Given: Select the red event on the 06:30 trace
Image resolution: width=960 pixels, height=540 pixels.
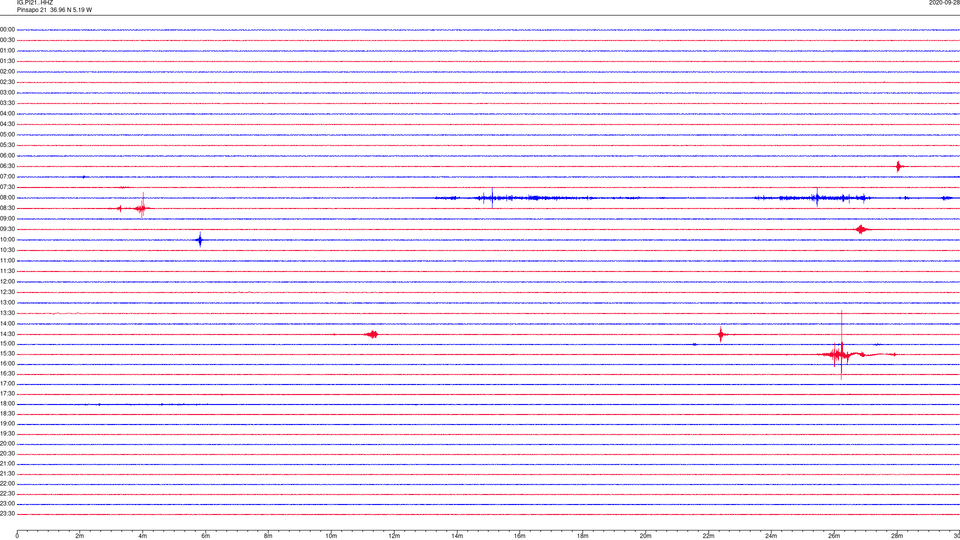Looking at the screenshot, I should pos(898,167).
